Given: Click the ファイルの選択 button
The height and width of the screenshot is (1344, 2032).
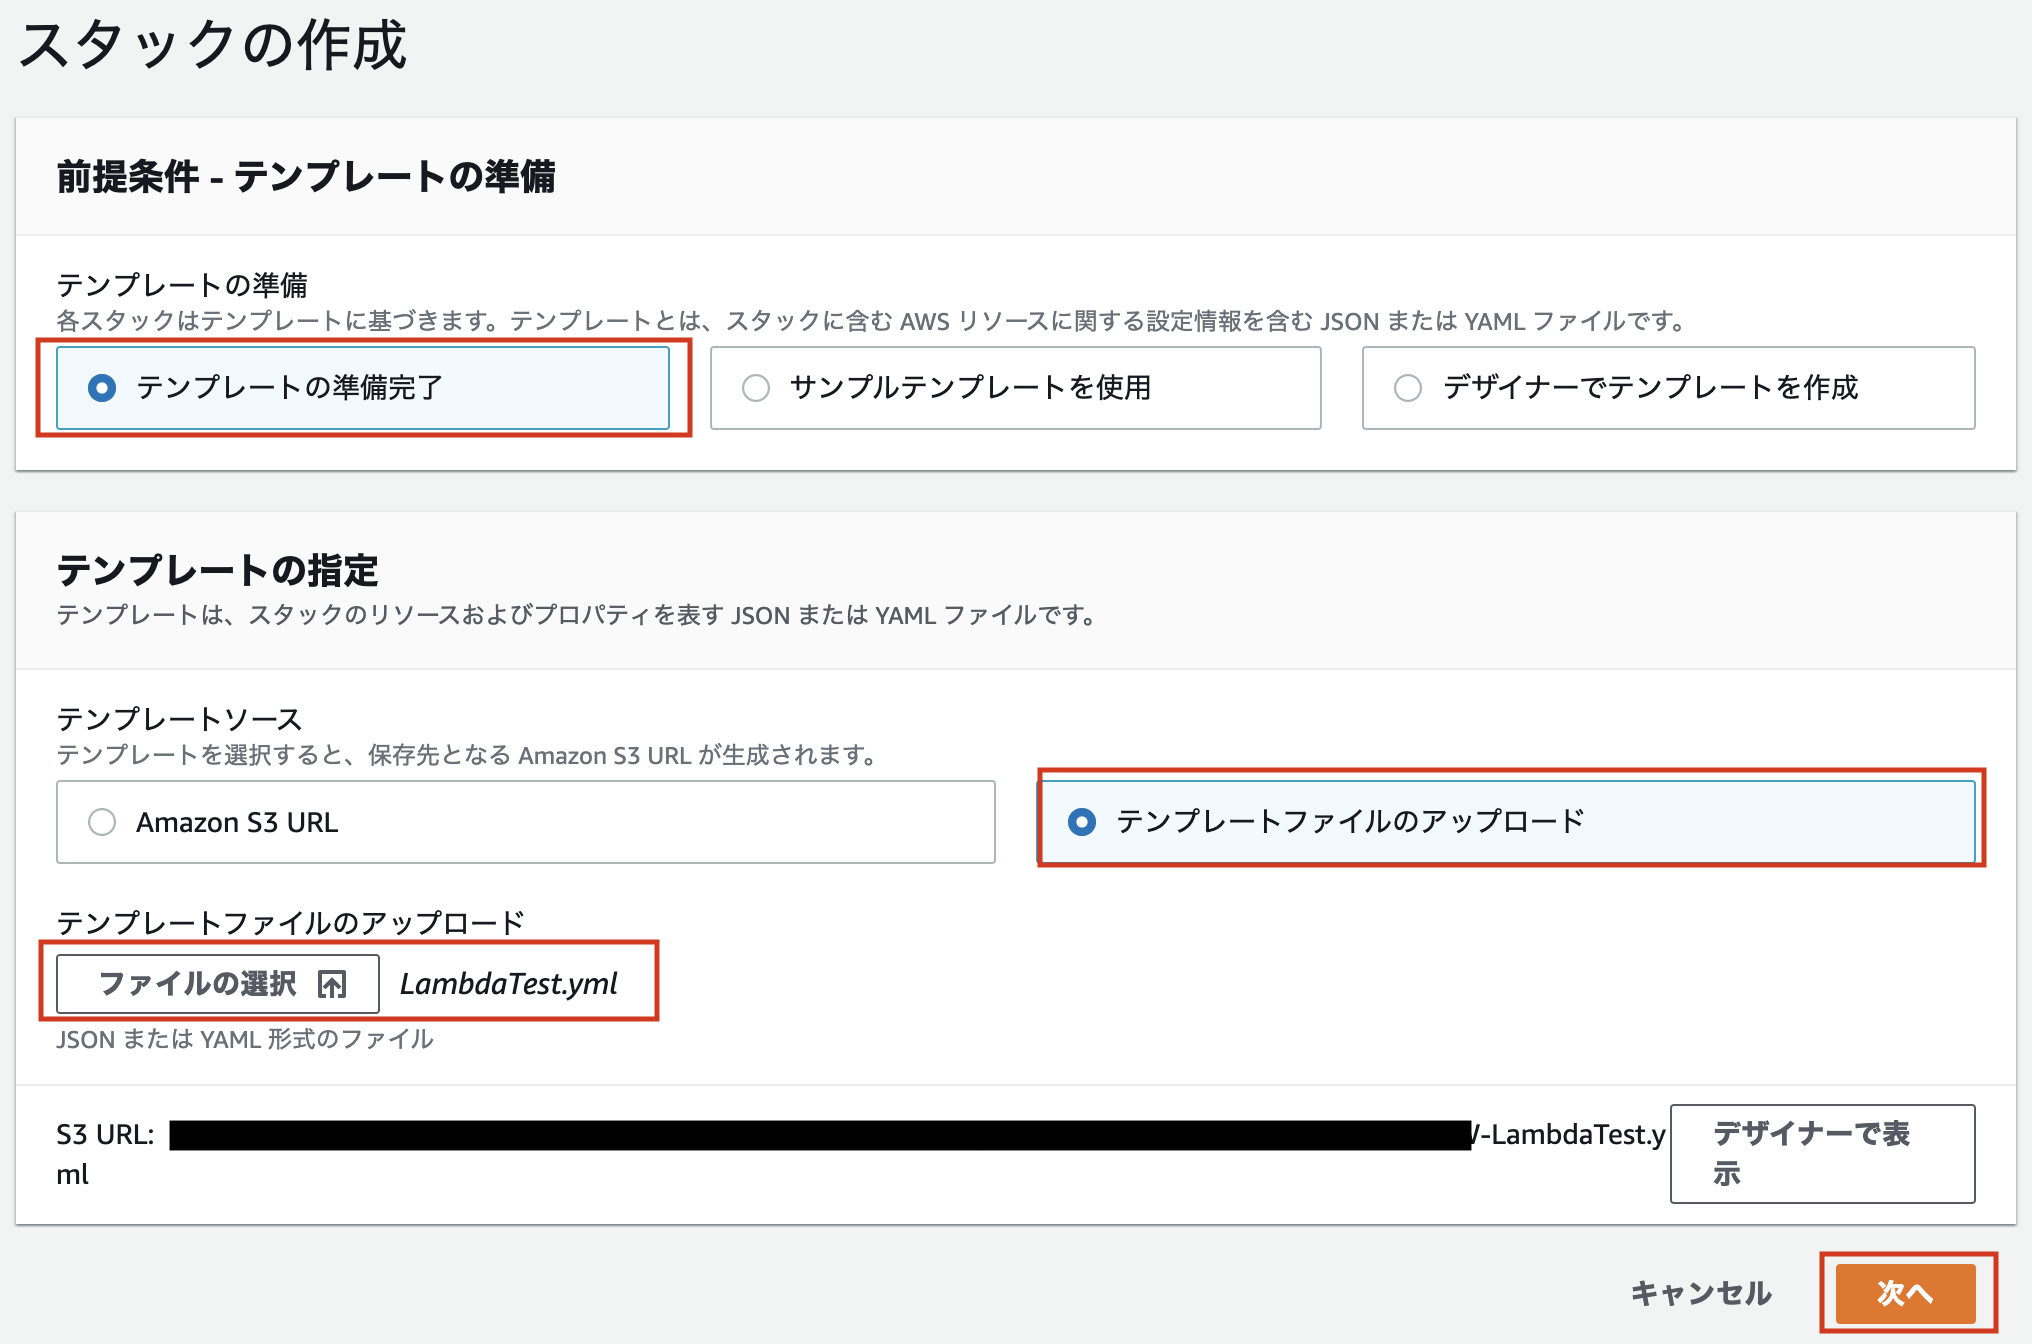Looking at the screenshot, I should pos(218,984).
